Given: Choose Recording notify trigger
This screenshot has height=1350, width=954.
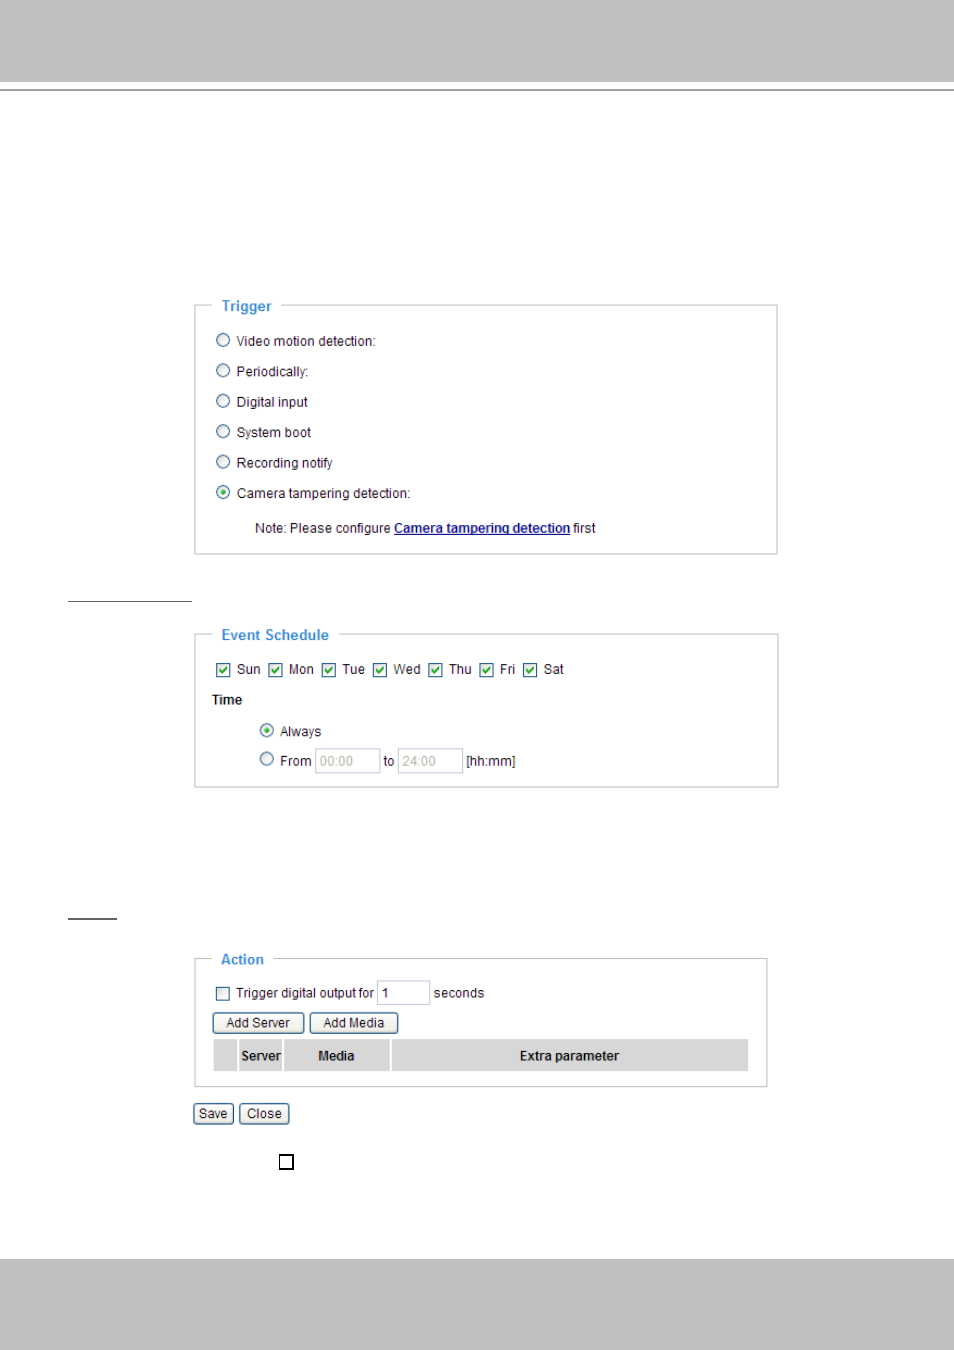Looking at the screenshot, I should [223, 462].
